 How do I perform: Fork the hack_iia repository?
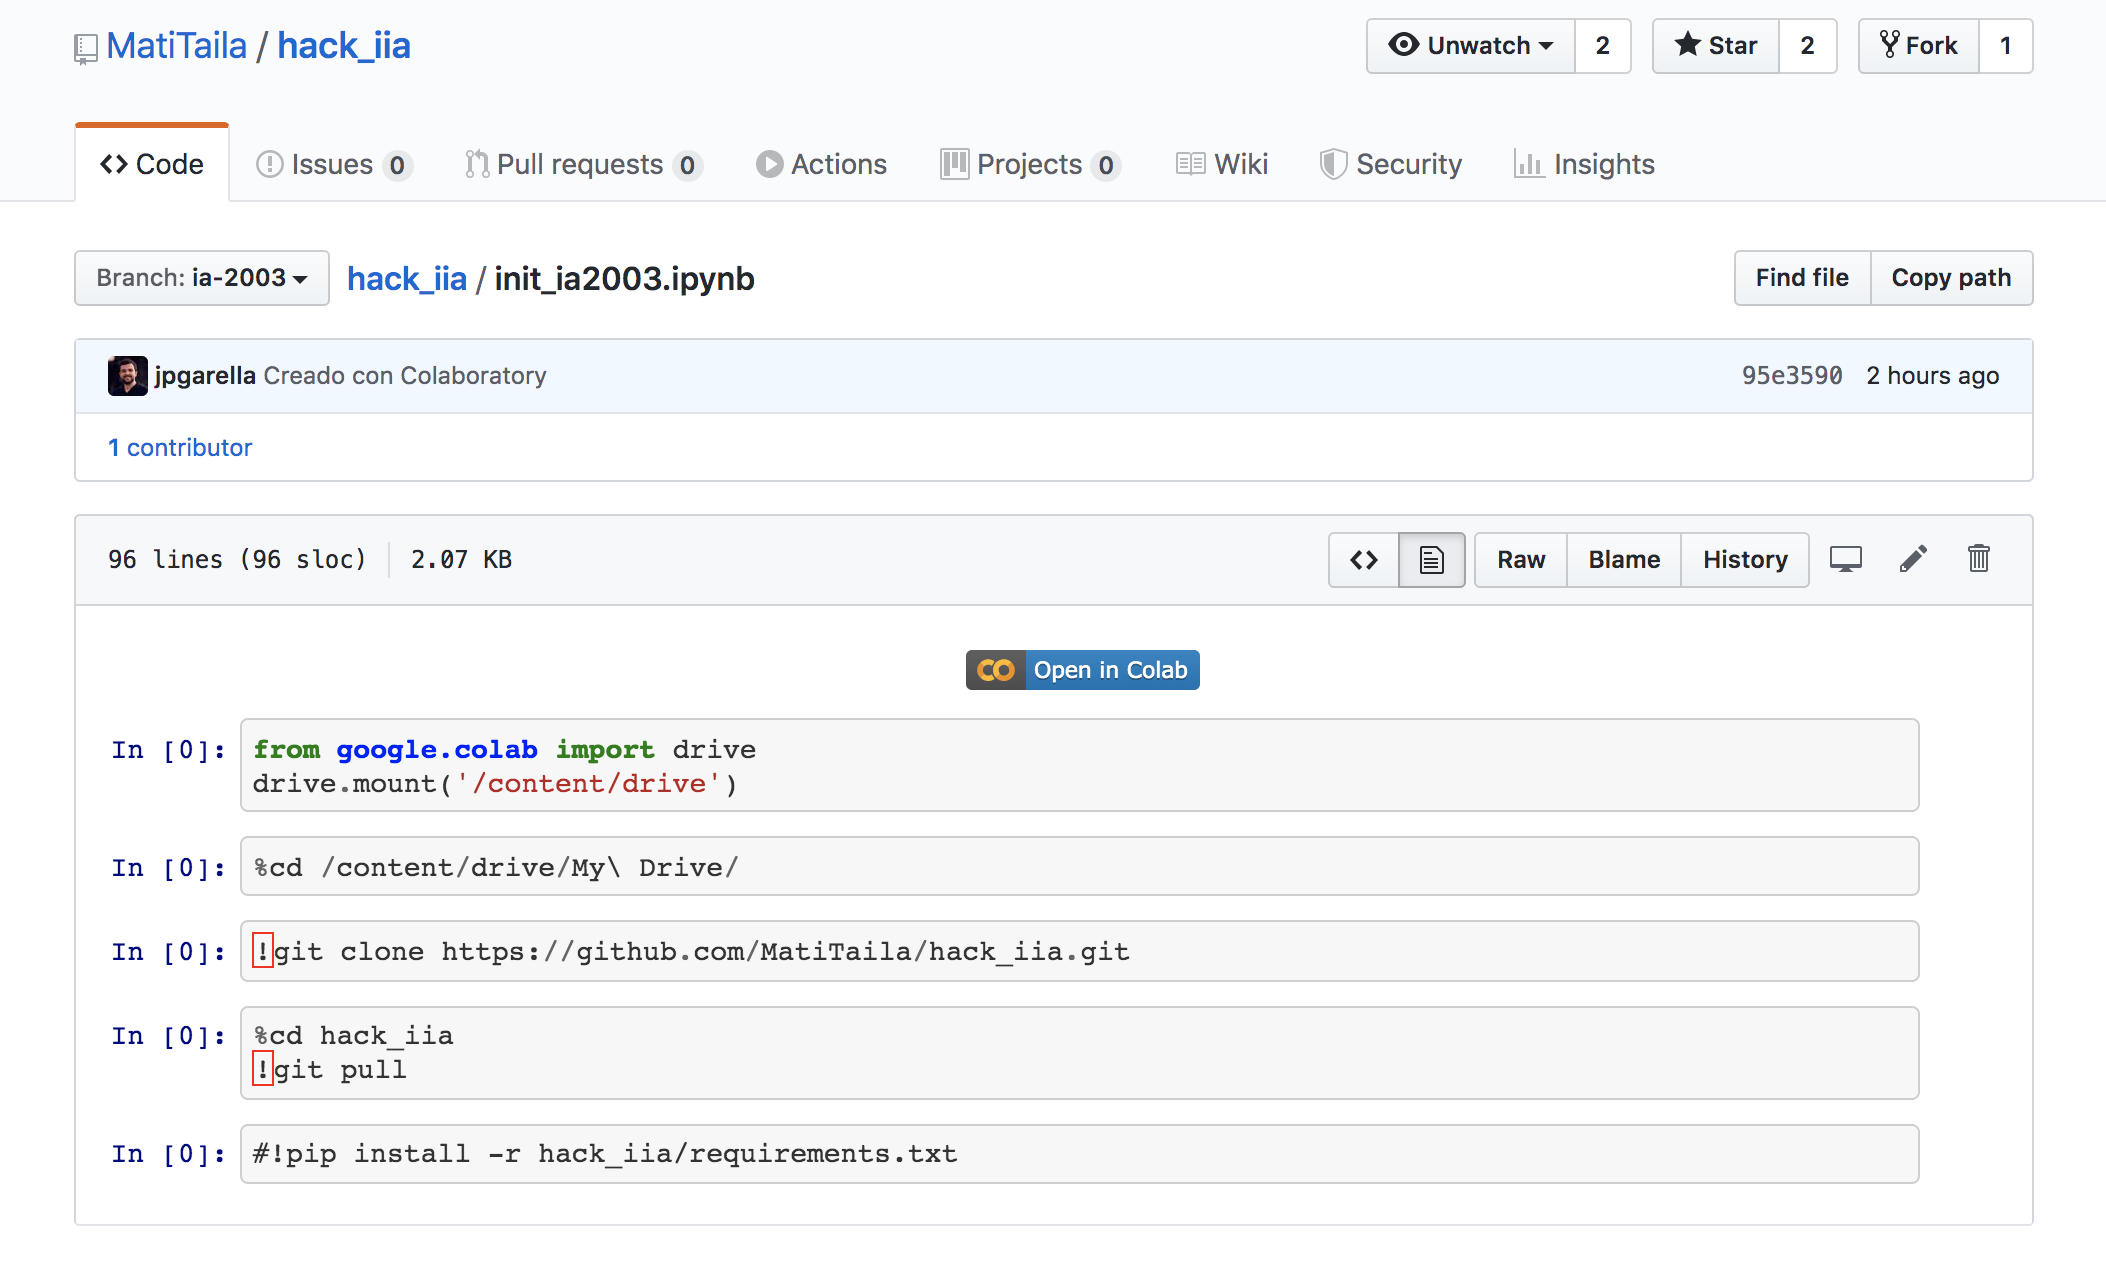1918,46
